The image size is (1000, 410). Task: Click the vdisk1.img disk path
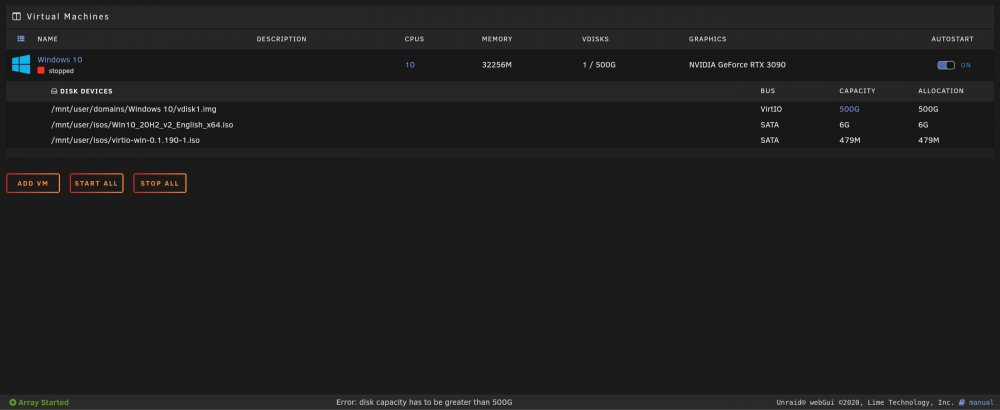pos(134,109)
